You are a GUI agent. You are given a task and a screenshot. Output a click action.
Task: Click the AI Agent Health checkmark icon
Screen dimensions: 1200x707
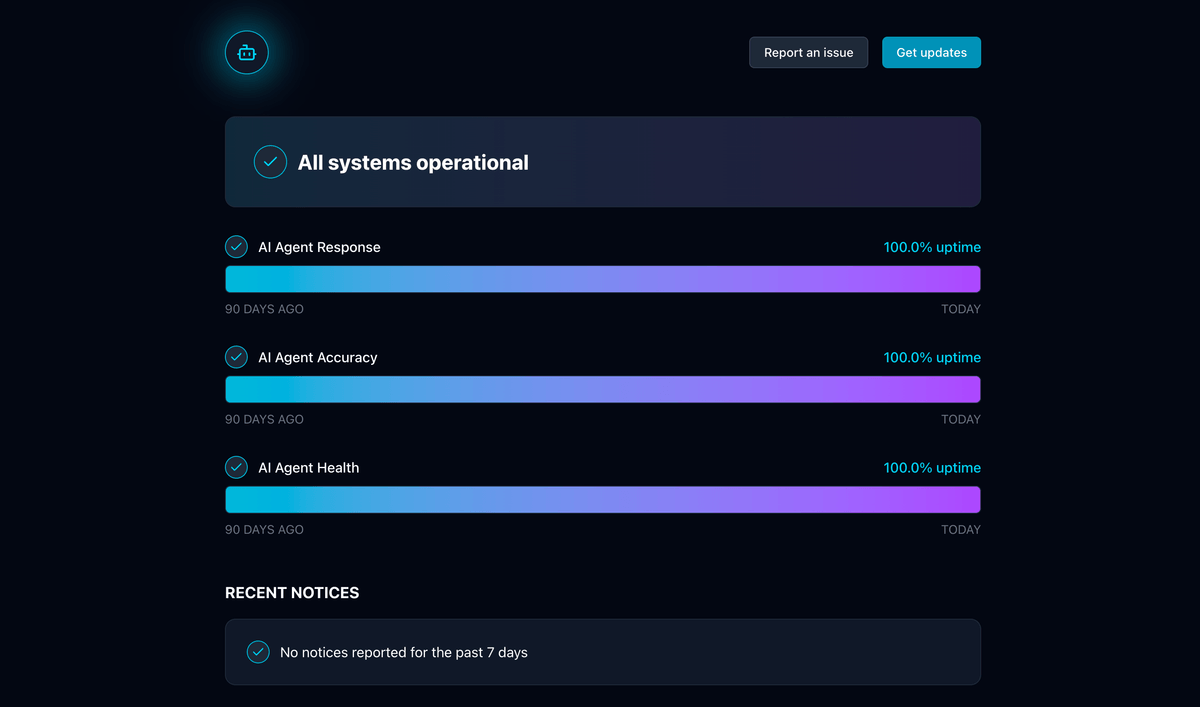(236, 467)
